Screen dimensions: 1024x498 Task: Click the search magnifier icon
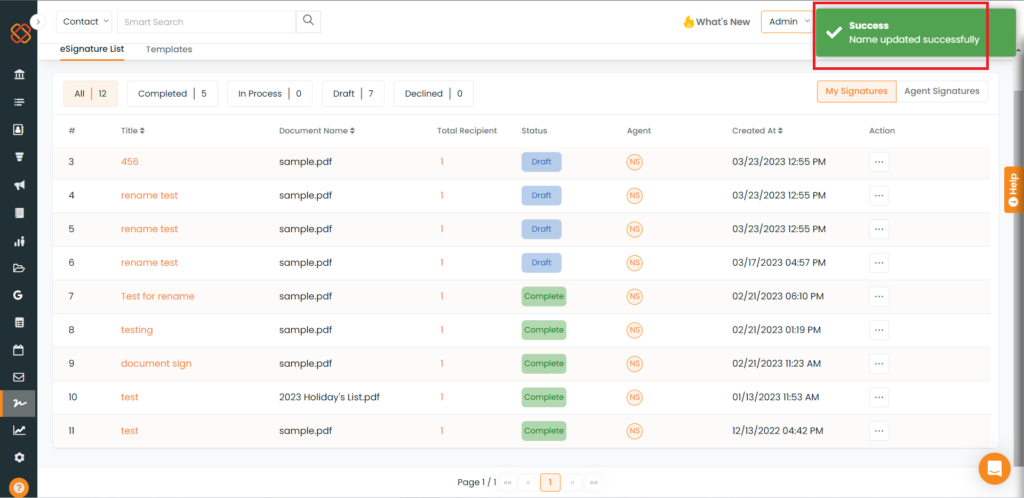[x=309, y=21]
